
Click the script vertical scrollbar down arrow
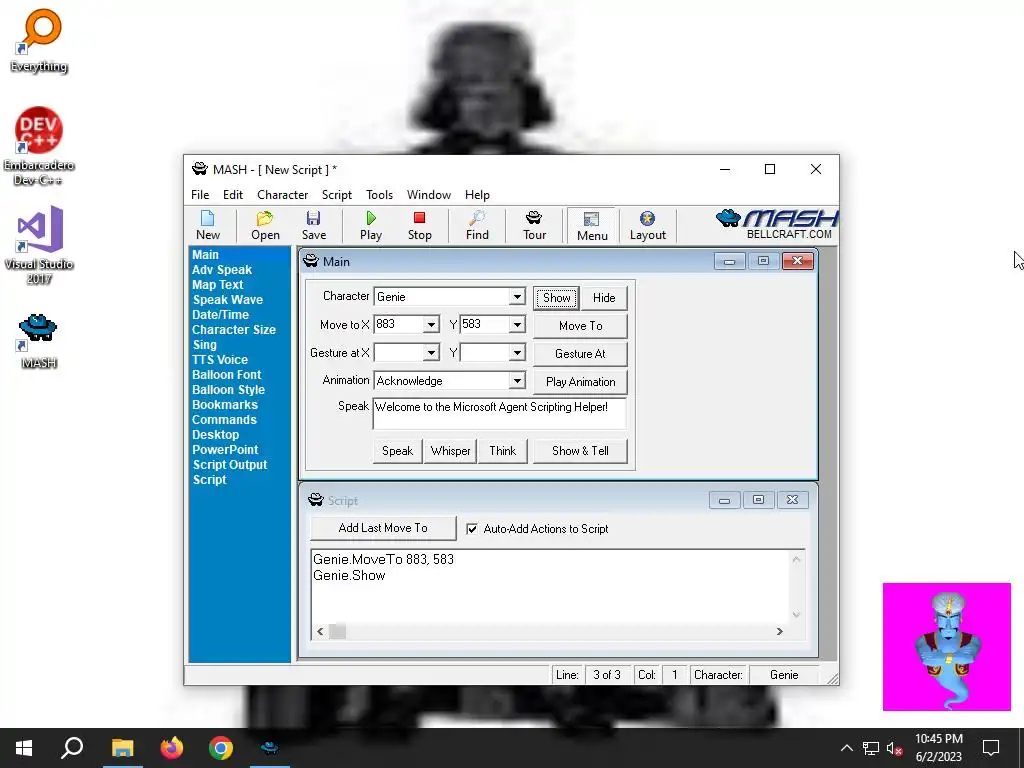(x=796, y=614)
